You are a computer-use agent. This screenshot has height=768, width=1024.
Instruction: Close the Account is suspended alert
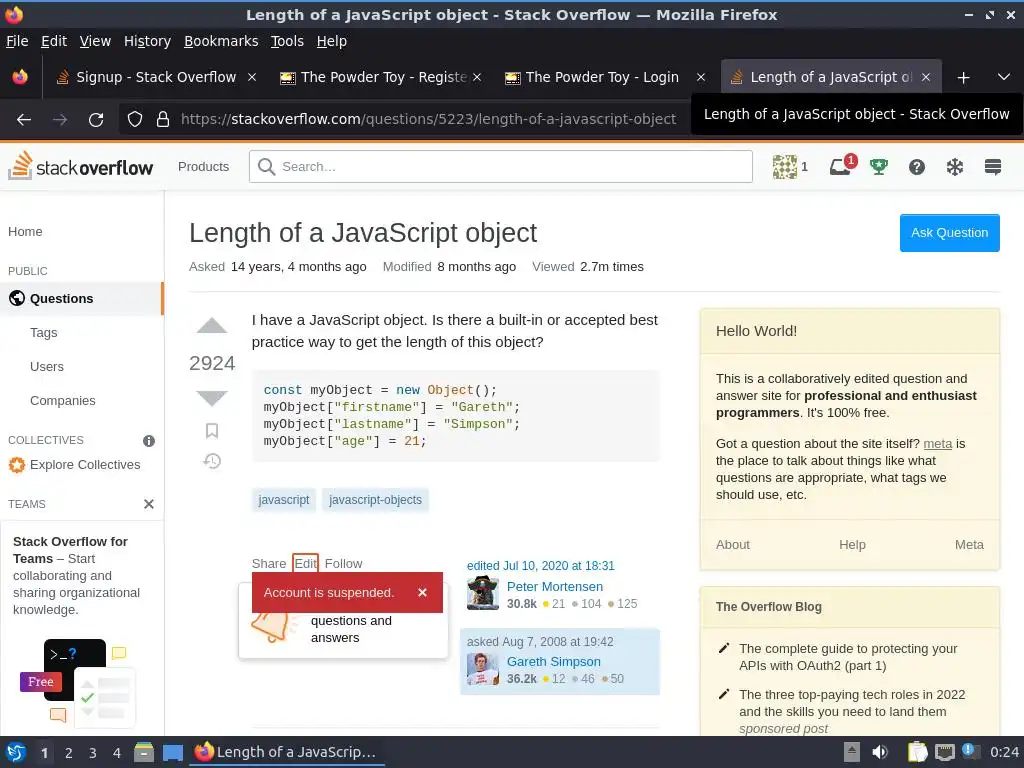point(423,592)
